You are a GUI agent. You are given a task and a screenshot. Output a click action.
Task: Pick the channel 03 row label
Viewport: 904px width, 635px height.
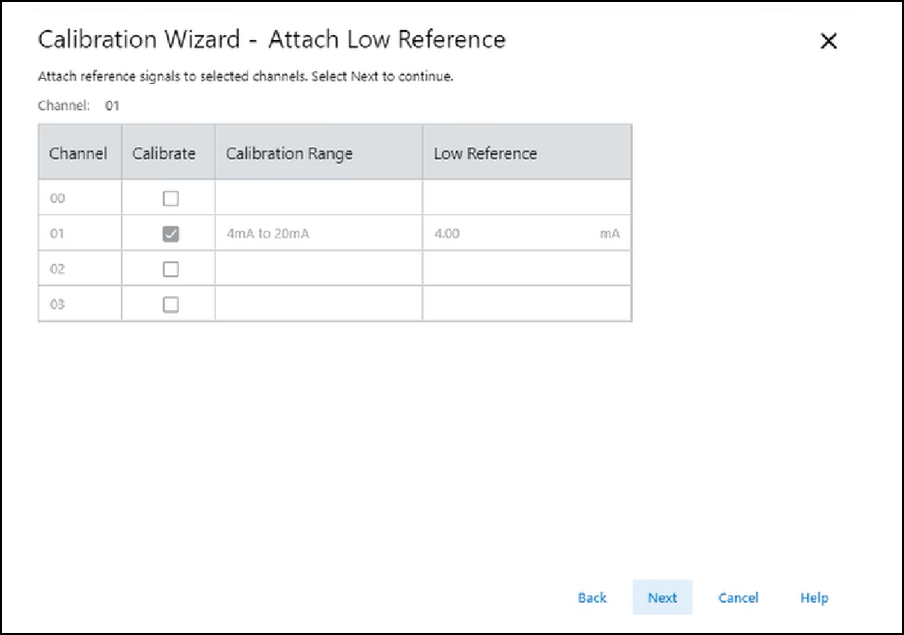coord(58,305)
